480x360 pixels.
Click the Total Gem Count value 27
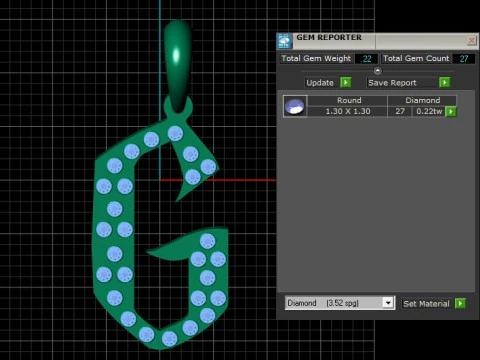pos(464,59)
